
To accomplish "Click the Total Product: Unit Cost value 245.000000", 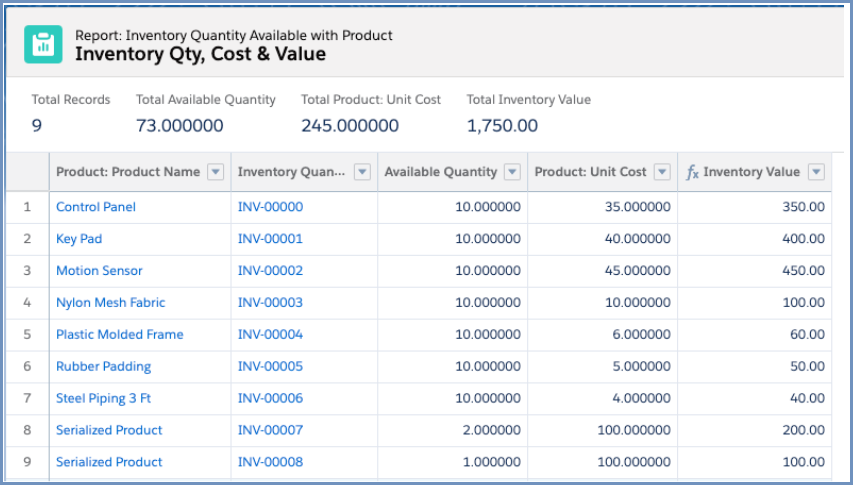I will point(350,126).
